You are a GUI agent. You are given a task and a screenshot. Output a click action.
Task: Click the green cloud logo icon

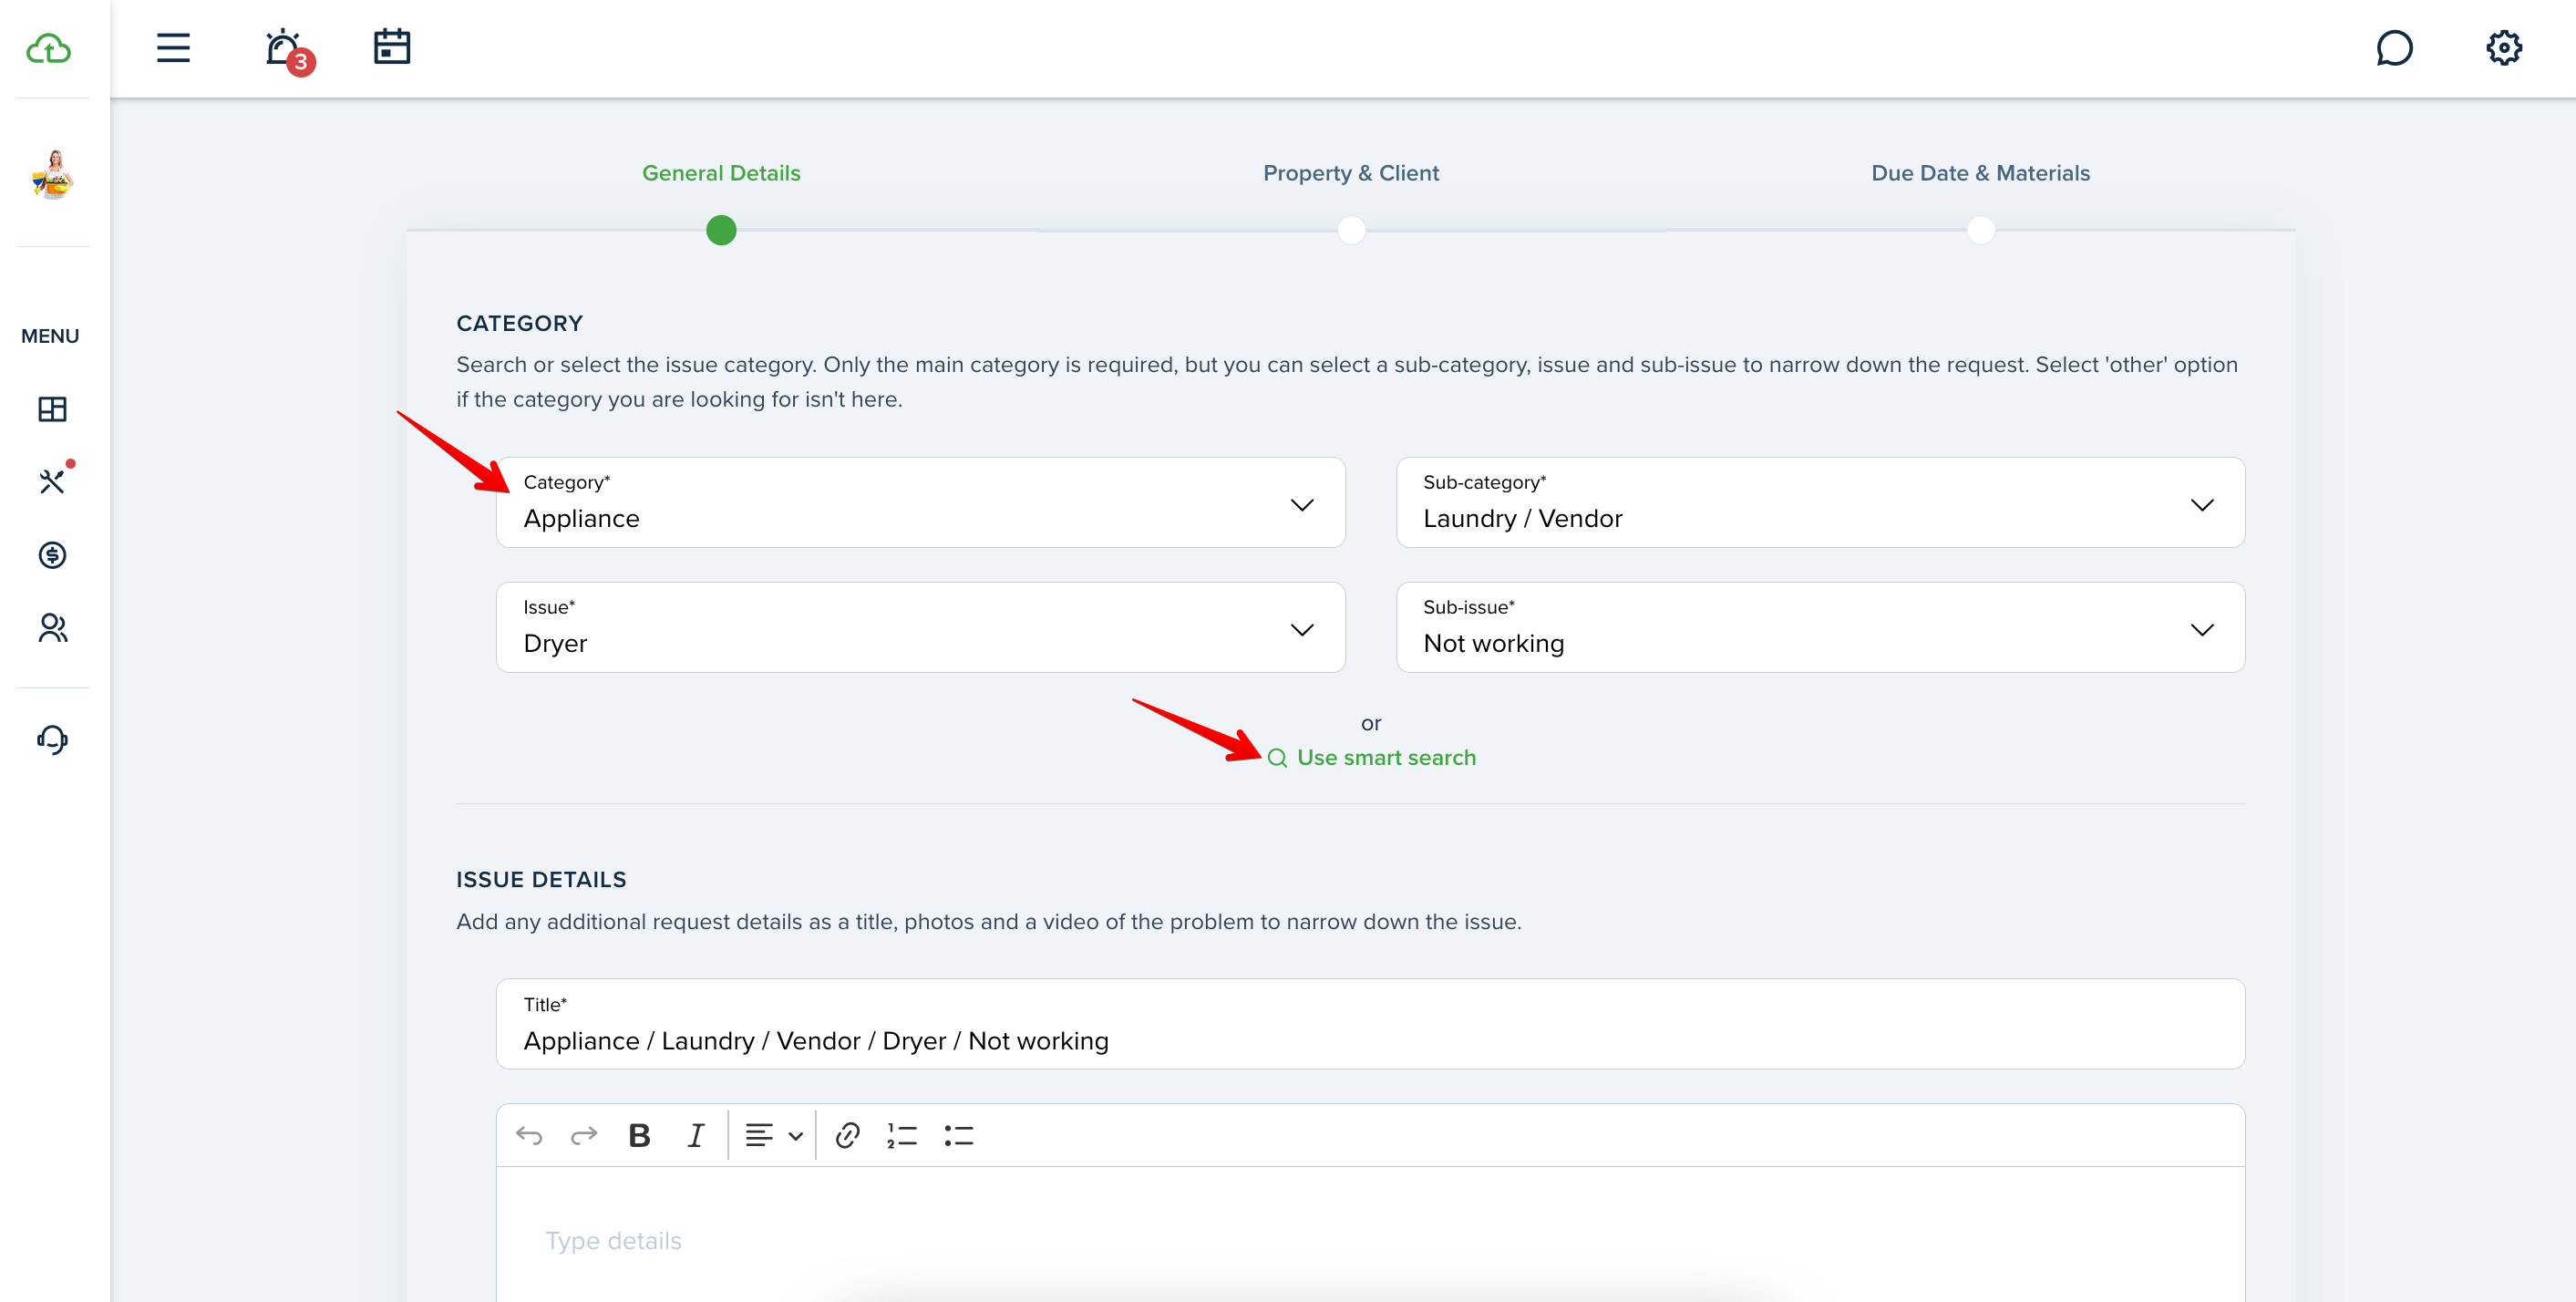49,49
